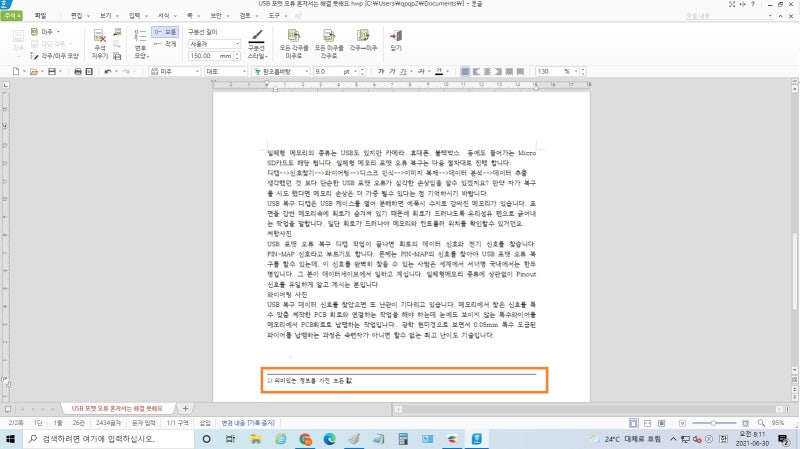Screen dimensions: 800x449
Task: Select right alignment button
Action: (x=498, y=71)
